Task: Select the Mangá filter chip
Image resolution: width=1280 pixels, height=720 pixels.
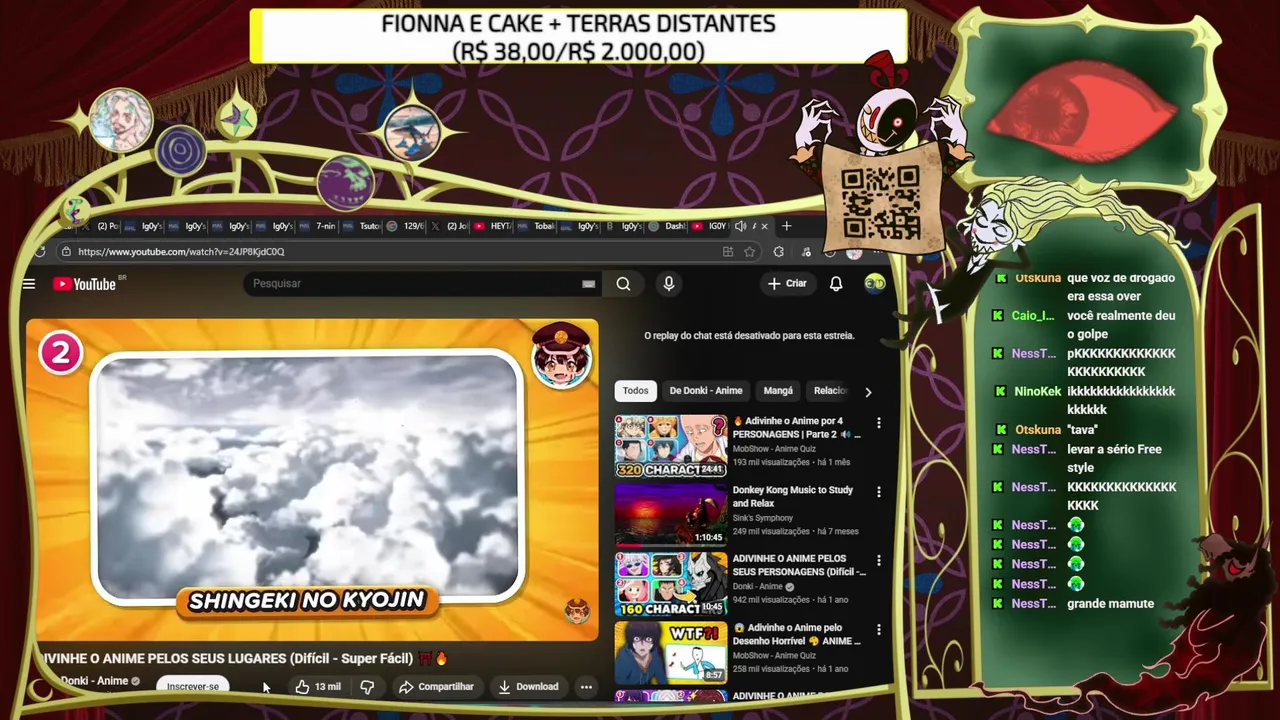Action: tap(778, 391)
